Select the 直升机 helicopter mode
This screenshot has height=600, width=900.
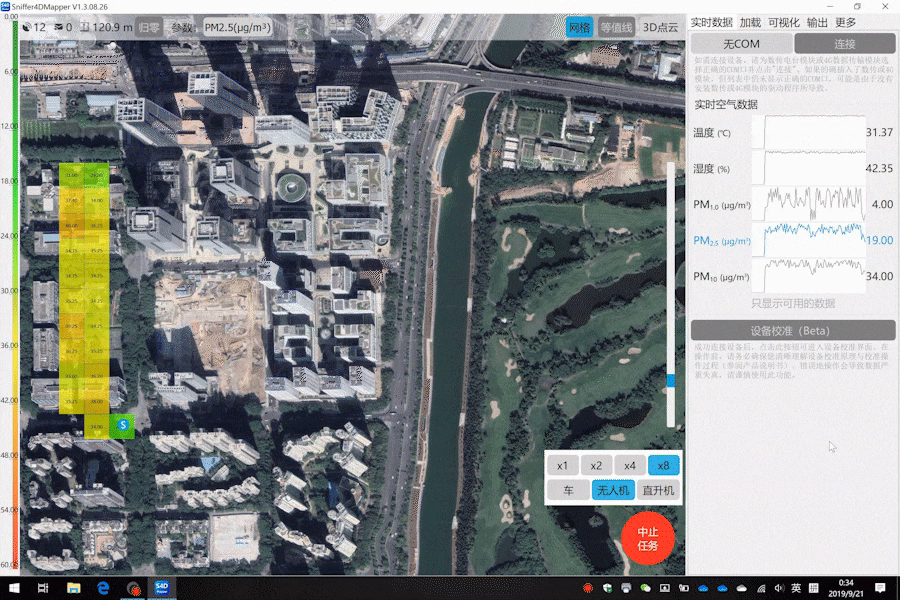coord(658,490)
